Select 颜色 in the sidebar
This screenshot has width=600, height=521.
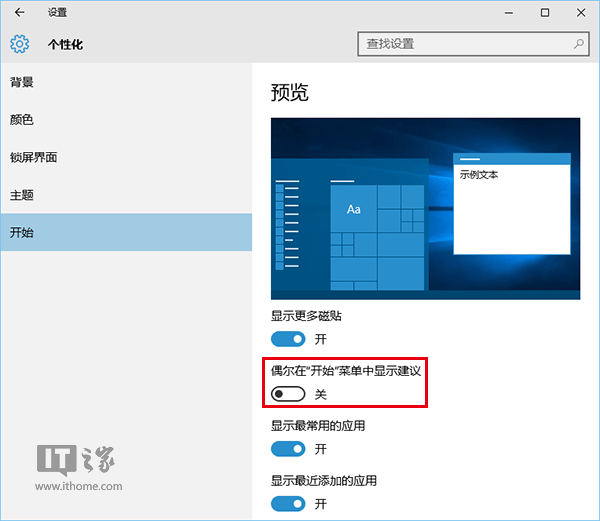click(22, 119)
